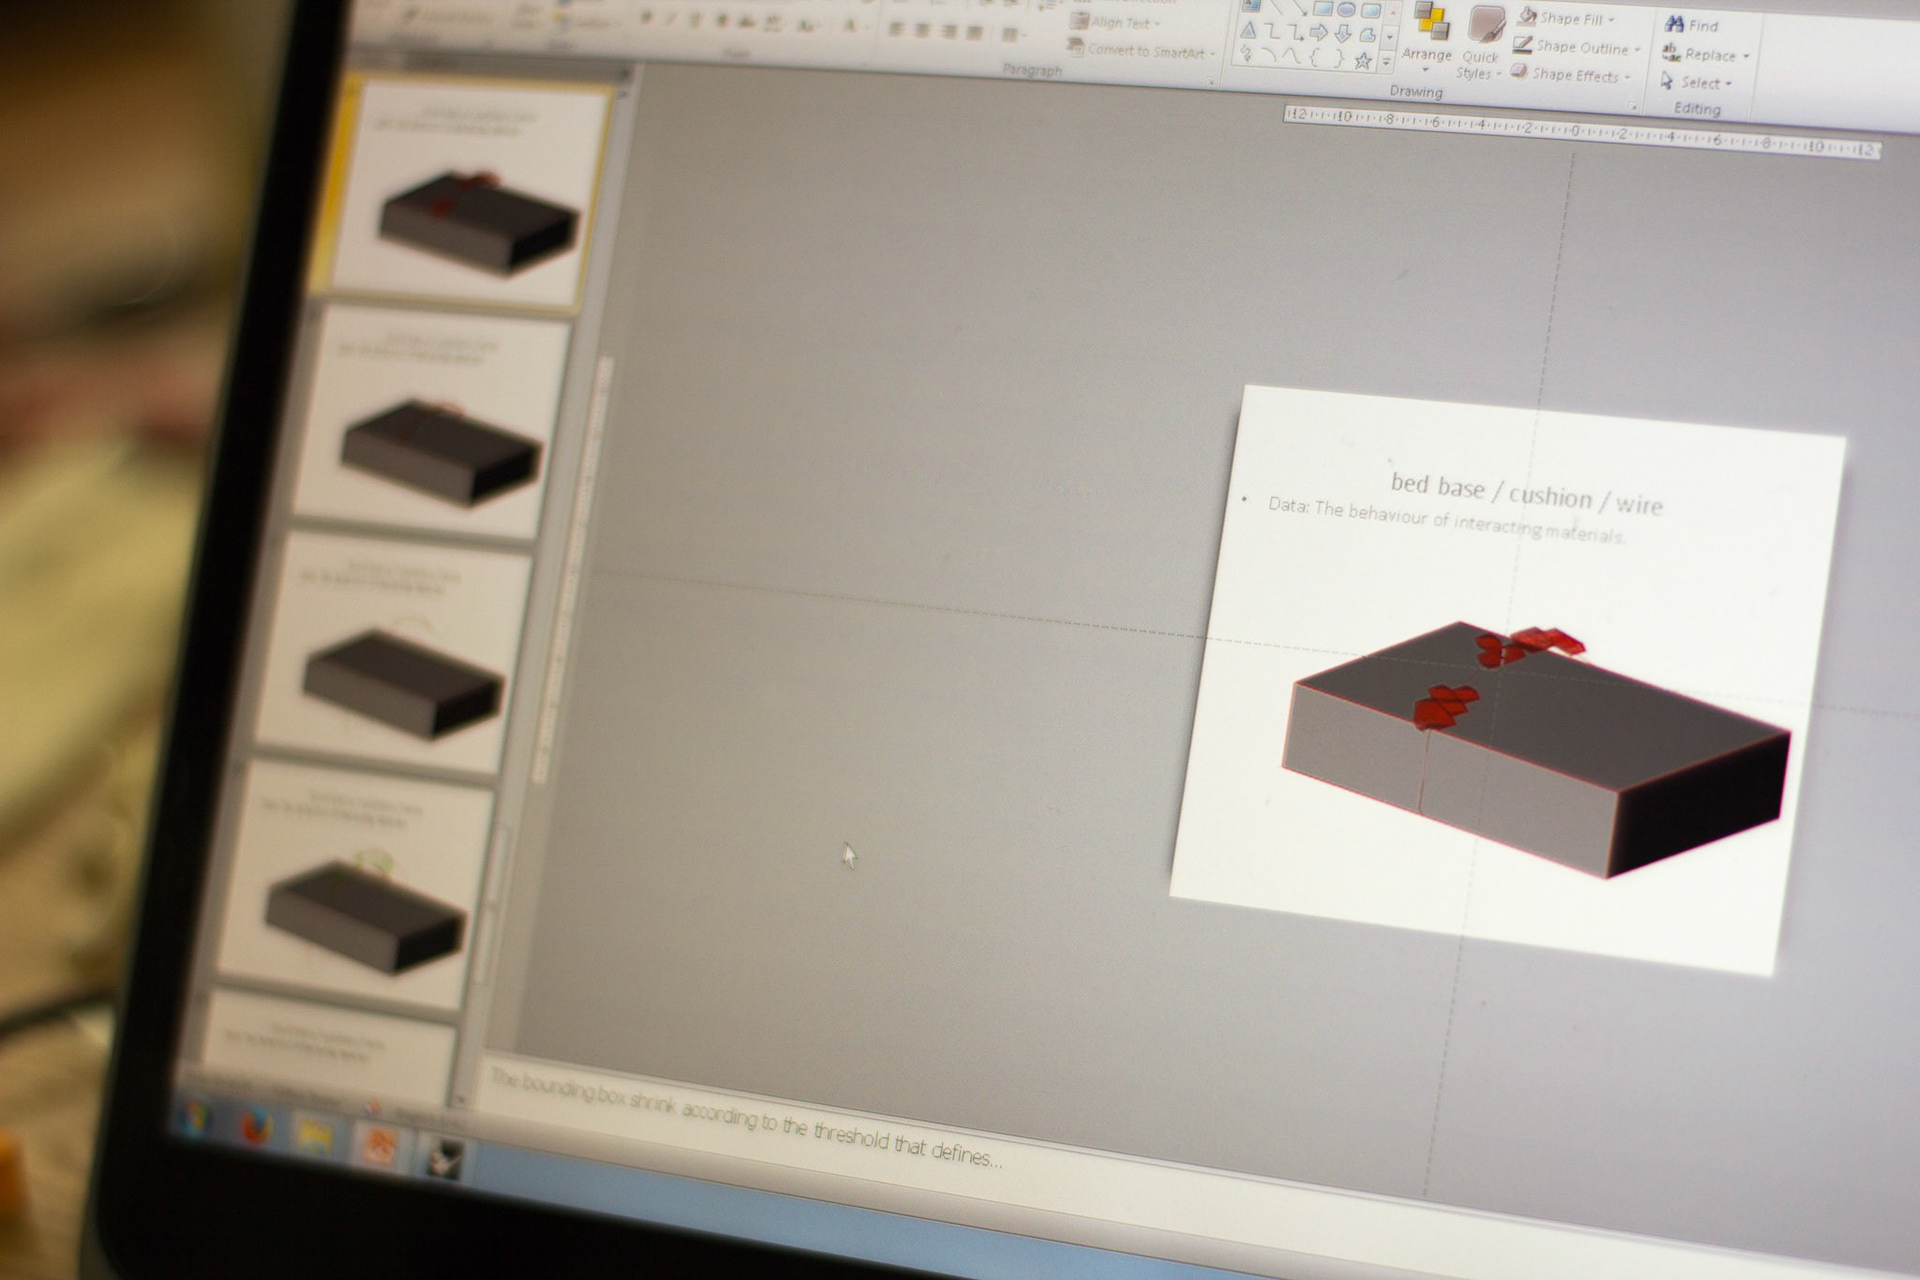Select the elbow arrow connector shape
The image size is (1920, 1280).
(1295, 32)
